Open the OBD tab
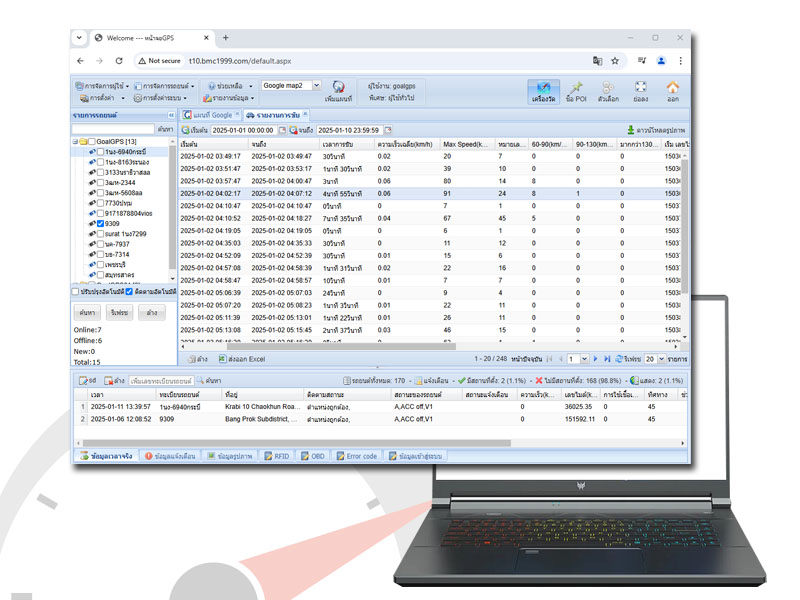 313,456
